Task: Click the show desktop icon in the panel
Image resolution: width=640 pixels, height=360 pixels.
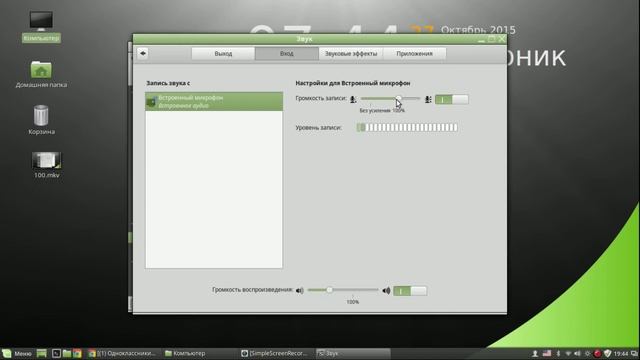Action: click(x=42, y=353)
